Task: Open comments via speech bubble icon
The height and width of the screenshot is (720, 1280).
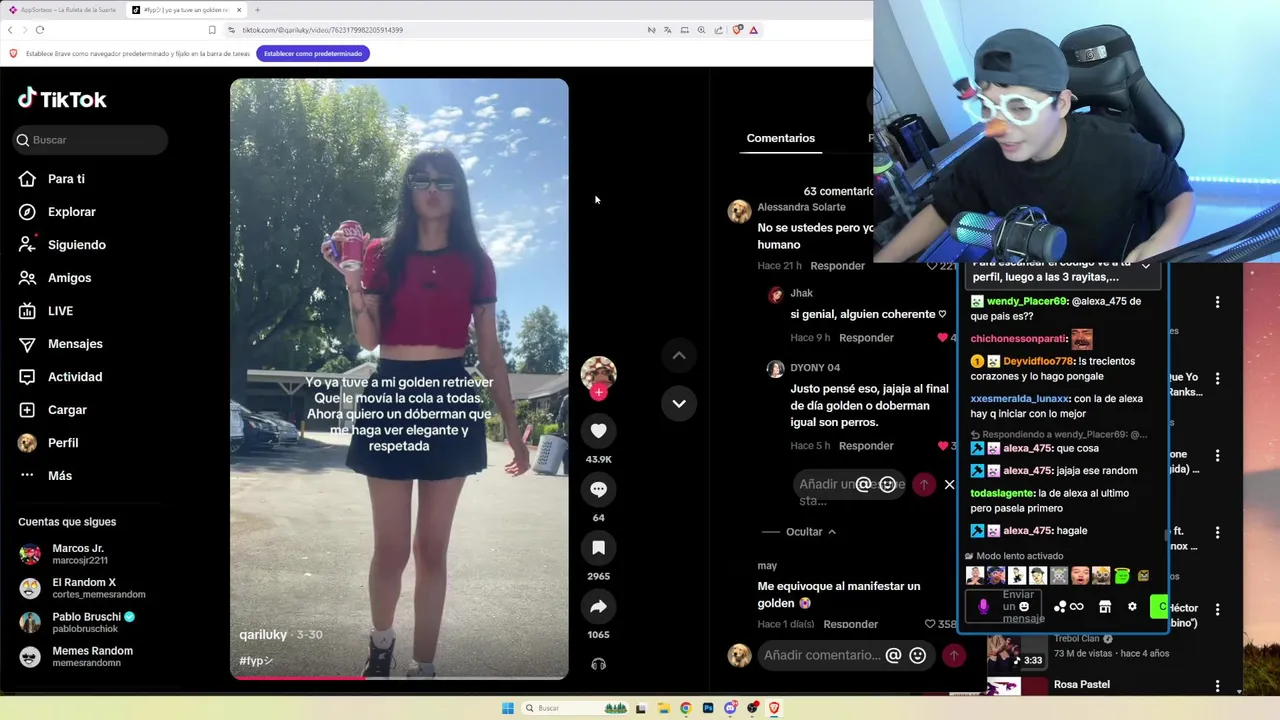Action: tap(598, 489)
